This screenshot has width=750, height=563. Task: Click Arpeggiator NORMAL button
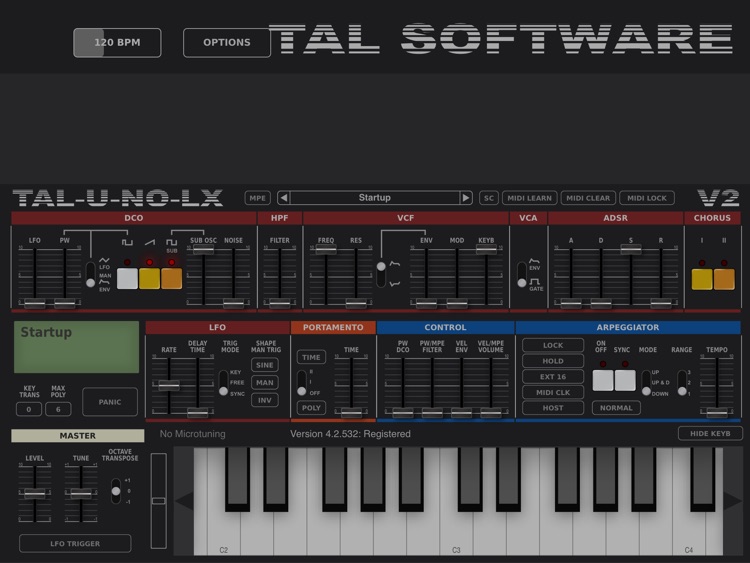pos(616,408)
